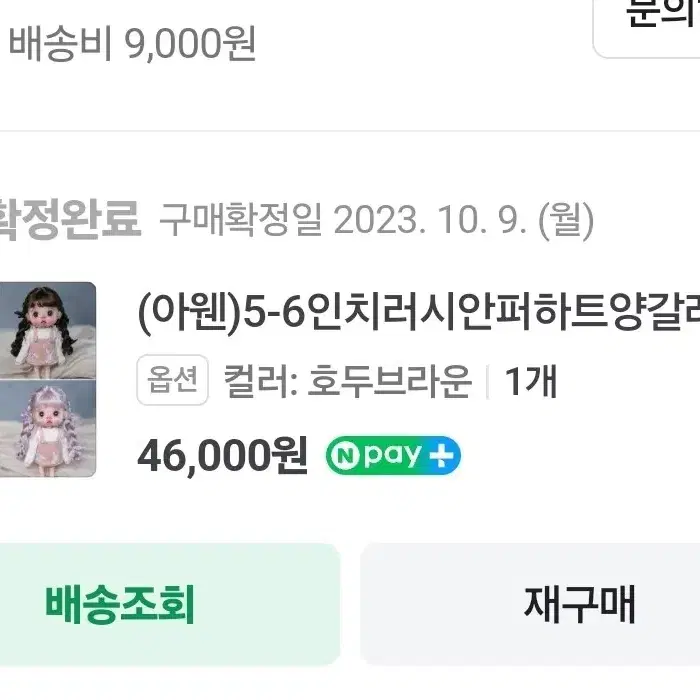Tap the "pay" wording inside Npay badge
700x700 pixels.
(393, 456)
